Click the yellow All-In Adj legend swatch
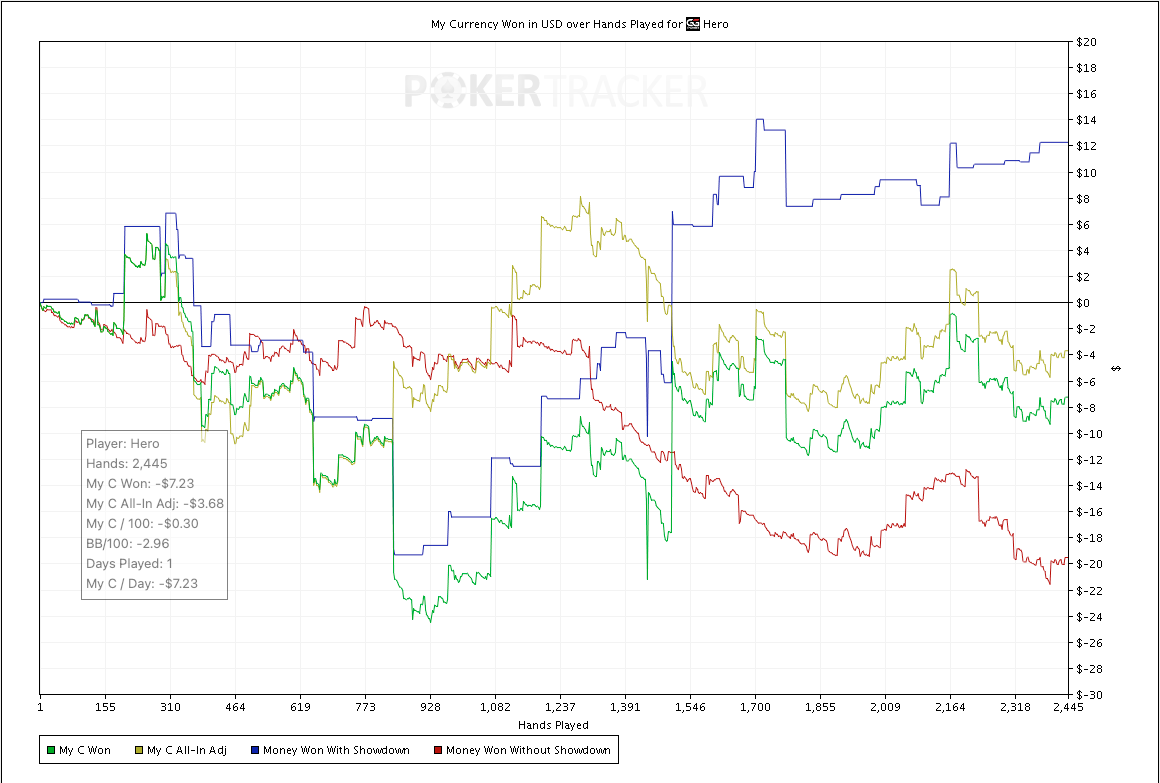Image resolution: width=1160 pixels, height=783 pixels. (x=137, y=750)
